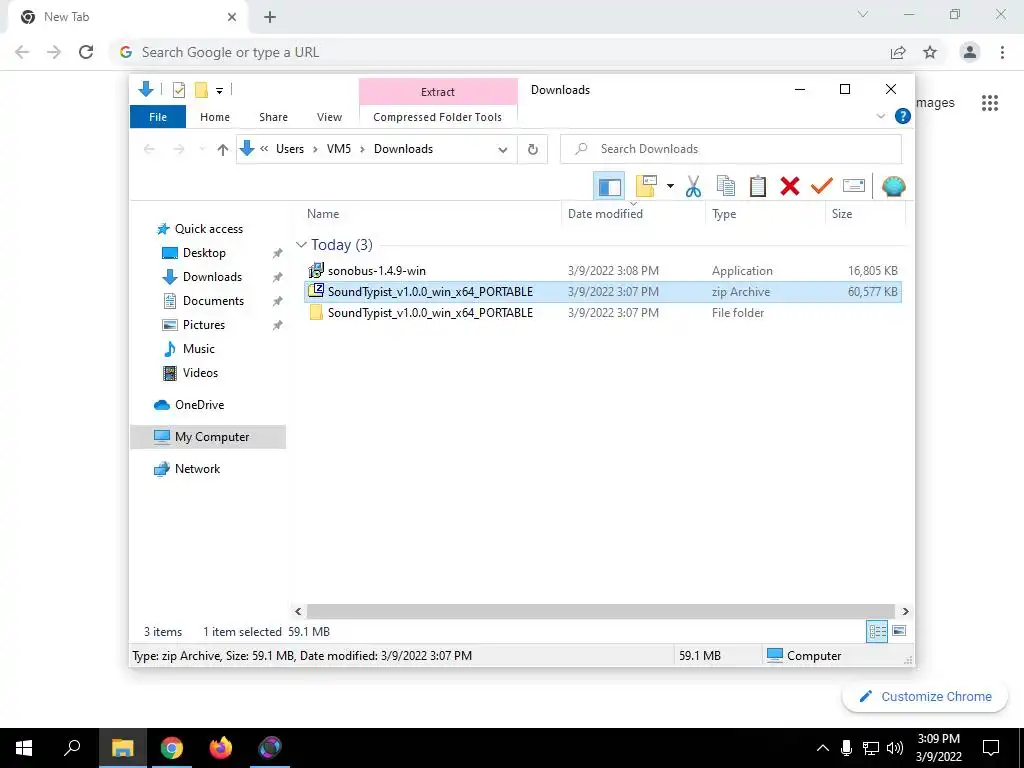Click the orange checkmark Properties icon
Screen dimensions: 1024x768
pos(822,187)
